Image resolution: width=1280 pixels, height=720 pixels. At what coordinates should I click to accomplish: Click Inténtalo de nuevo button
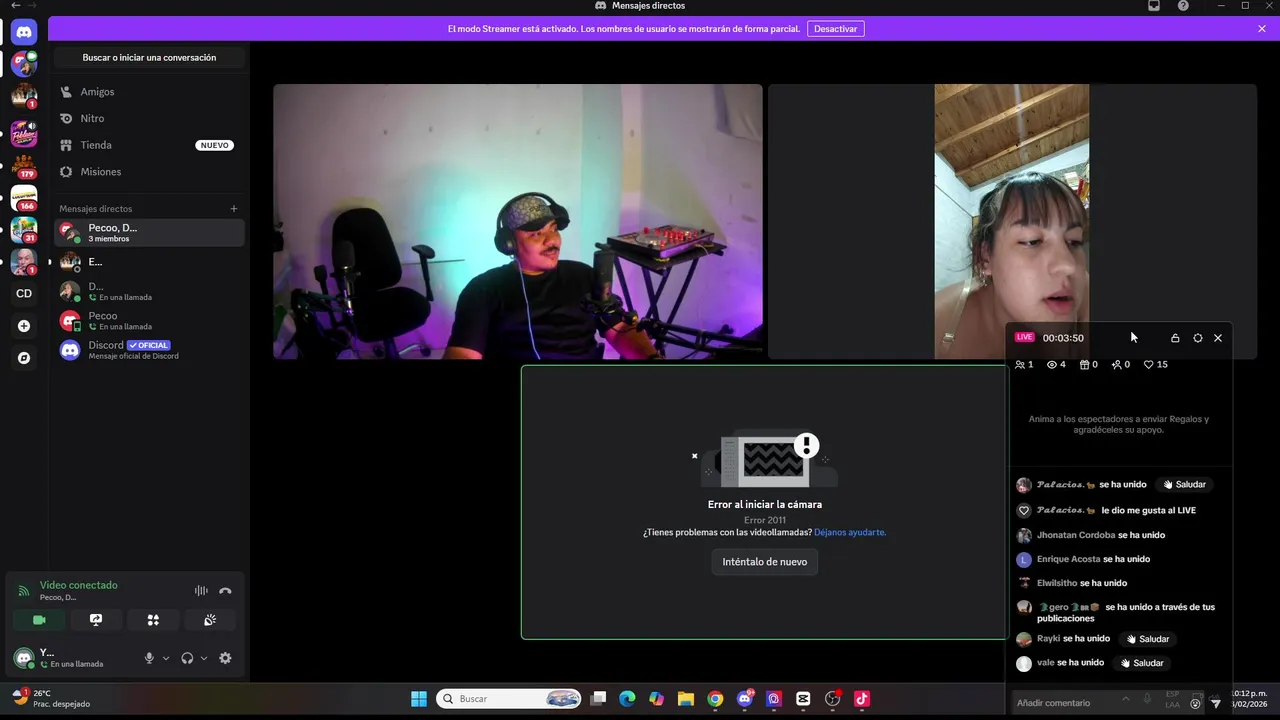[765, 562]
